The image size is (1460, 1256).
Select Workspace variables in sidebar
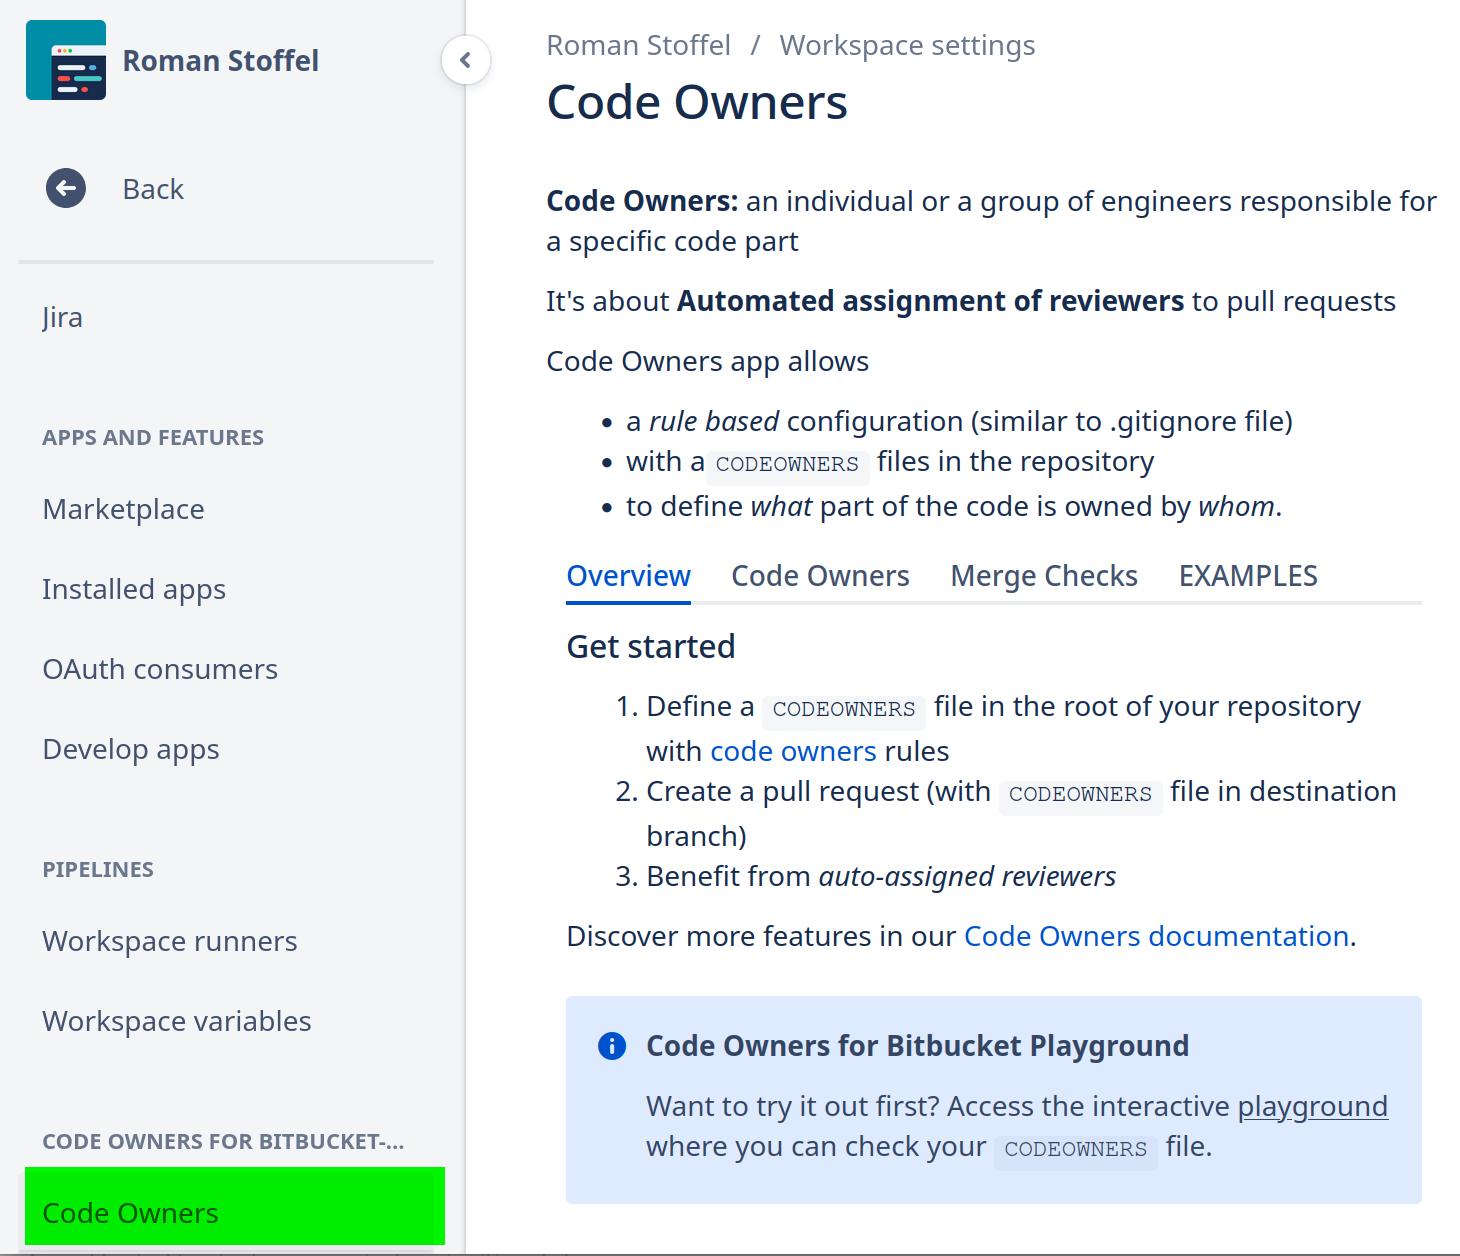(x=177, y=1021)
